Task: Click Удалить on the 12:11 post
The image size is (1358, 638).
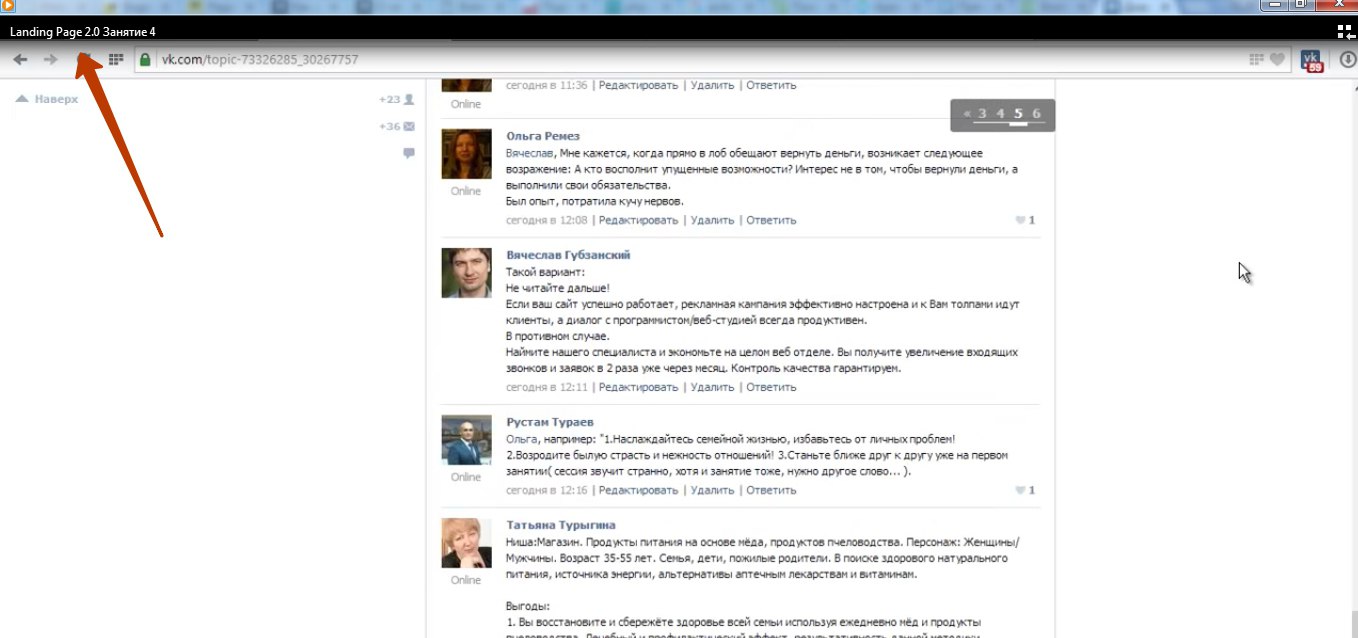Action: pyautogui.click(x=712, y=387)
